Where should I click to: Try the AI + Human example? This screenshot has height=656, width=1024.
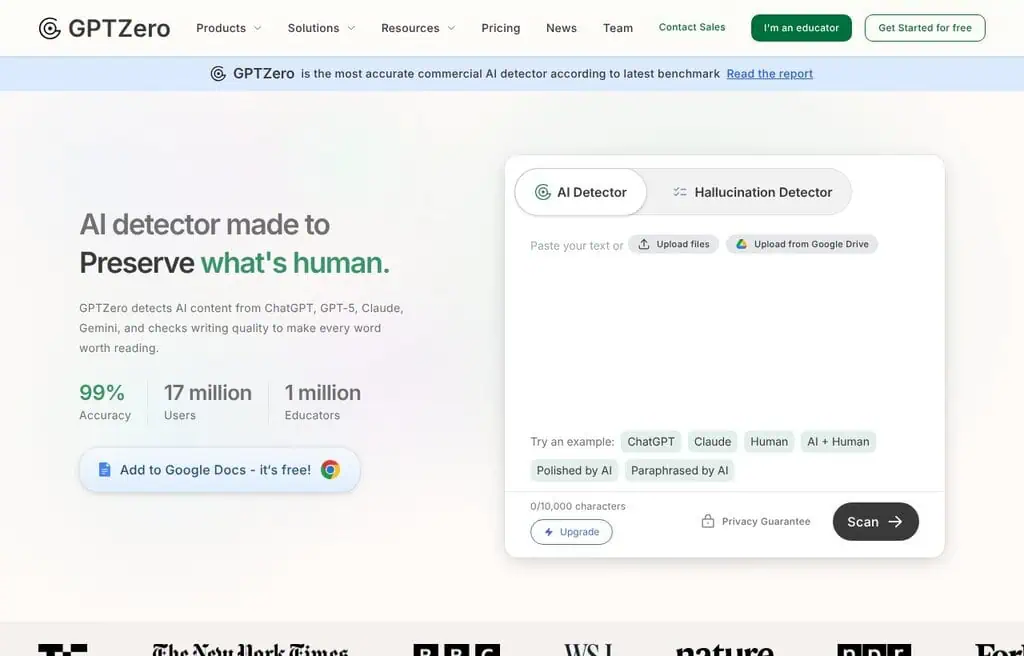(838, 442)
